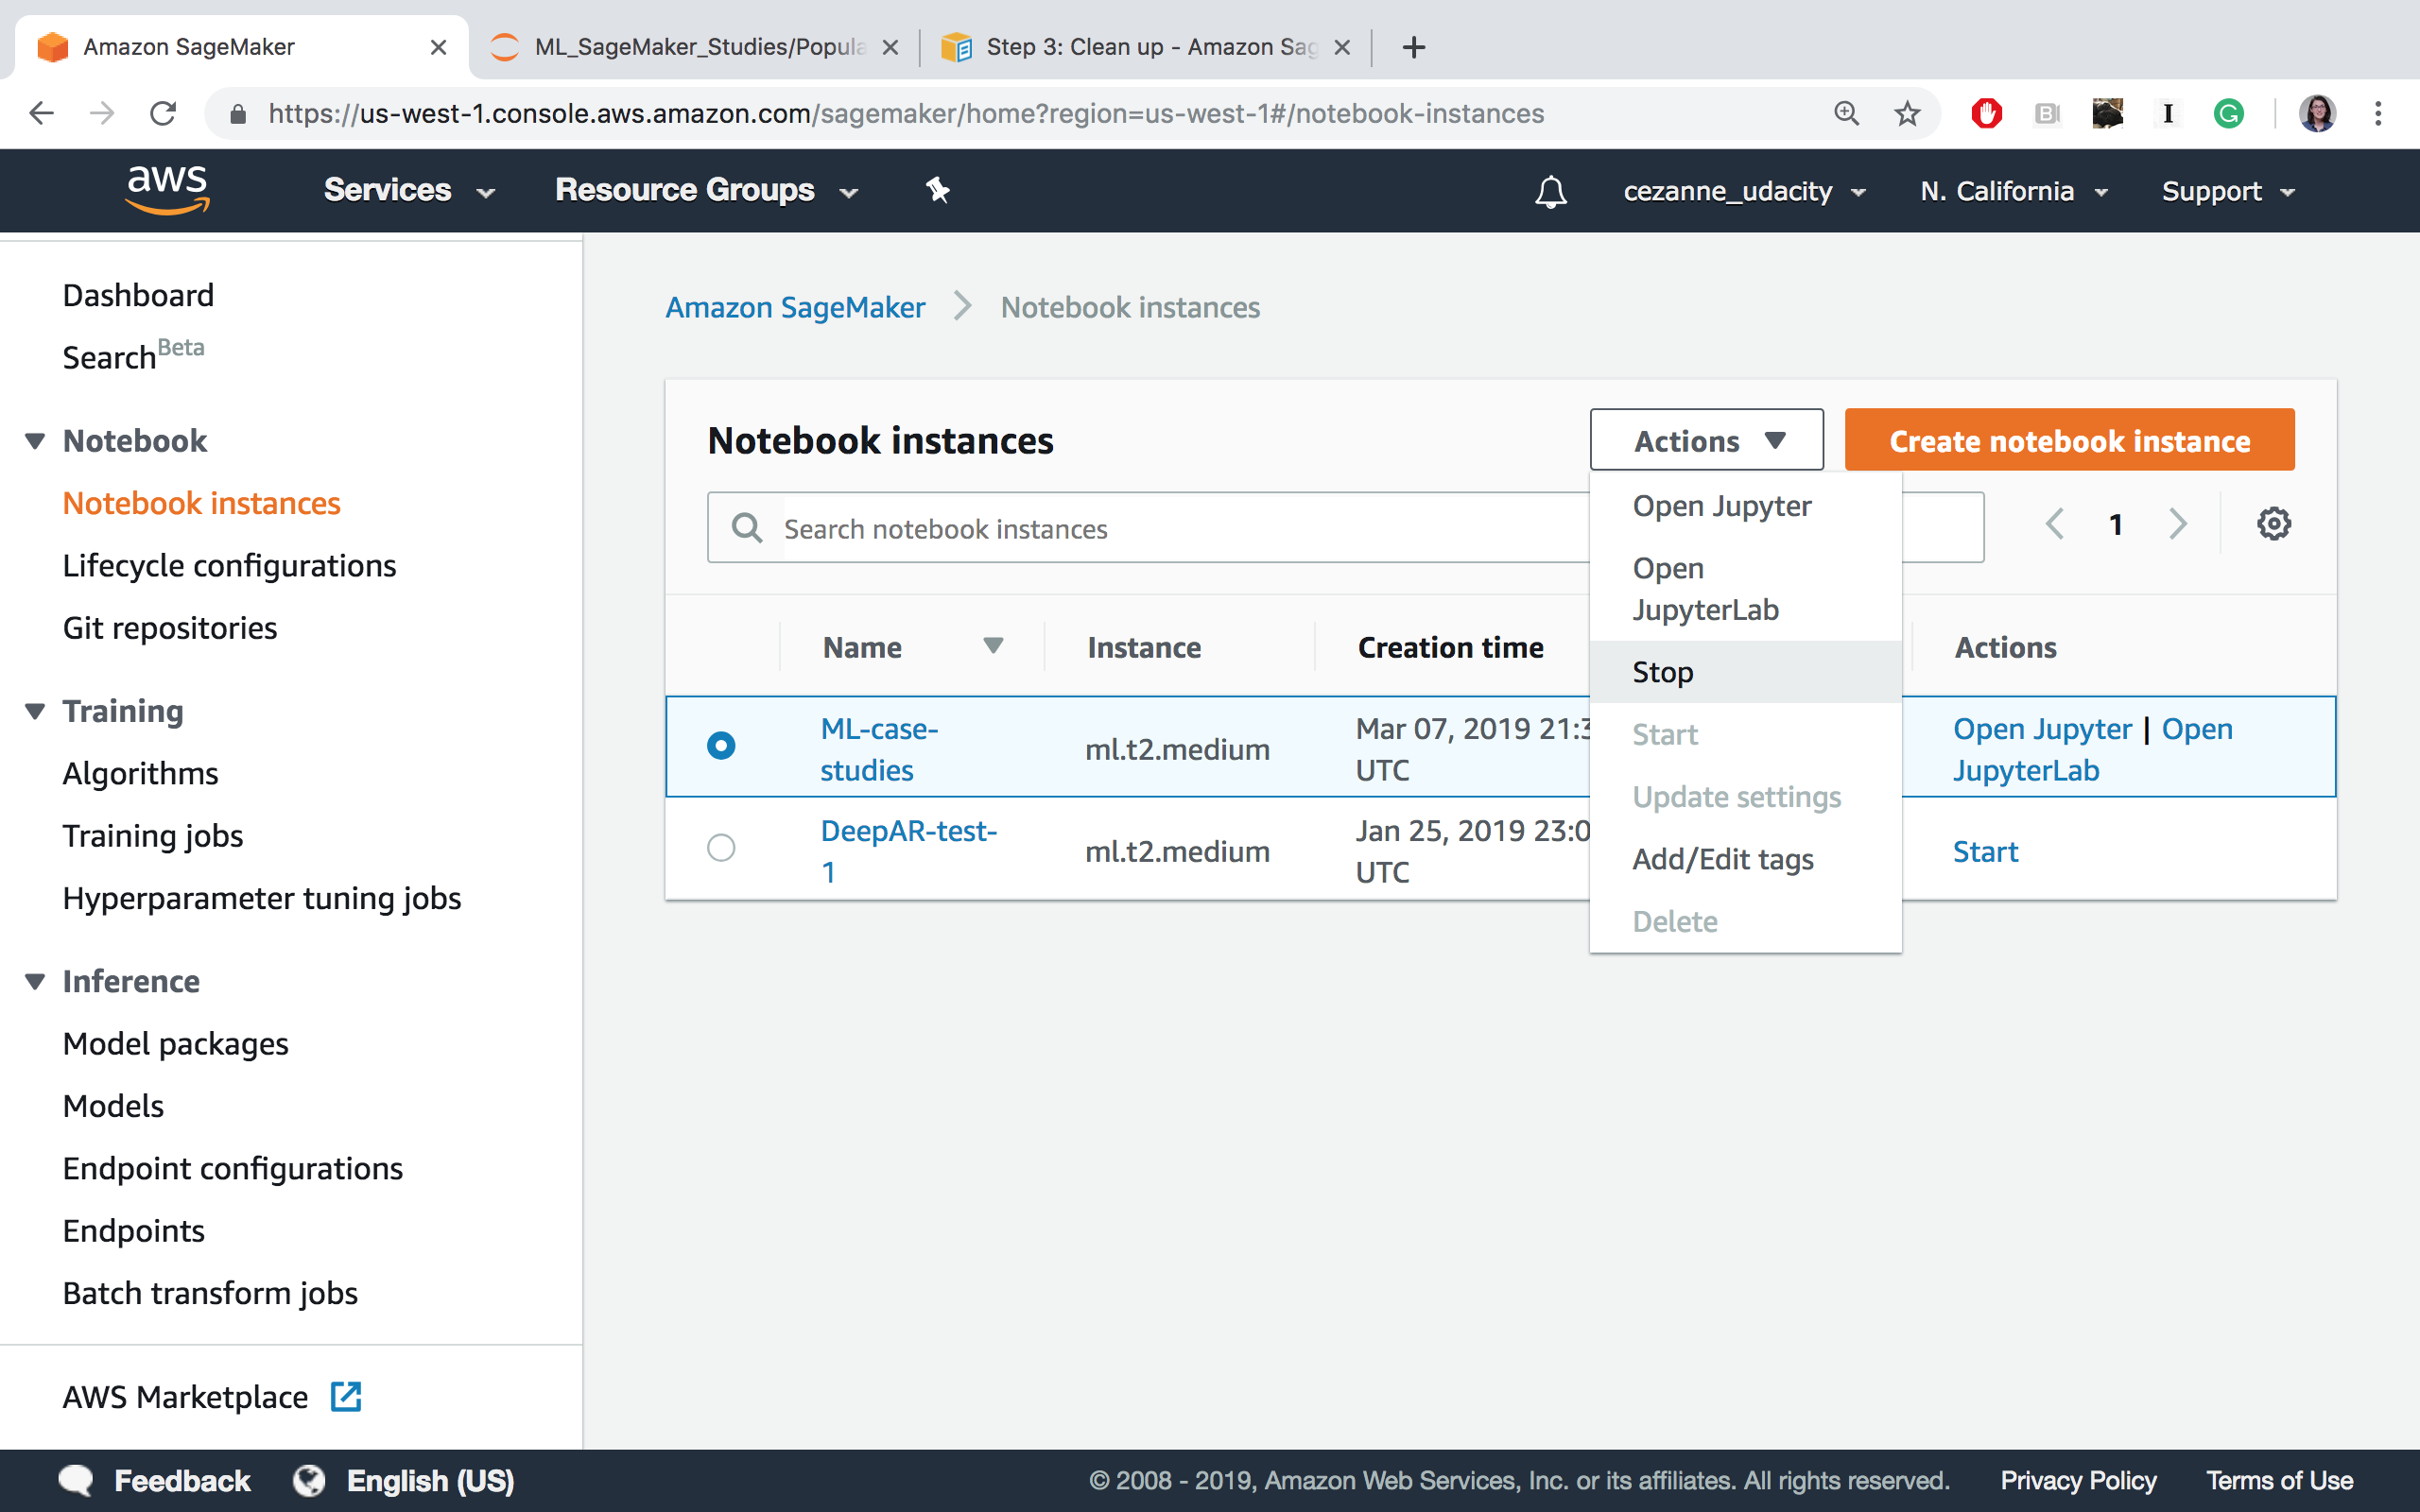Open the DeepAR-test-1 instance link
The width and height of the screenshot is (2420, 1512).
click(x=908, y=852)
